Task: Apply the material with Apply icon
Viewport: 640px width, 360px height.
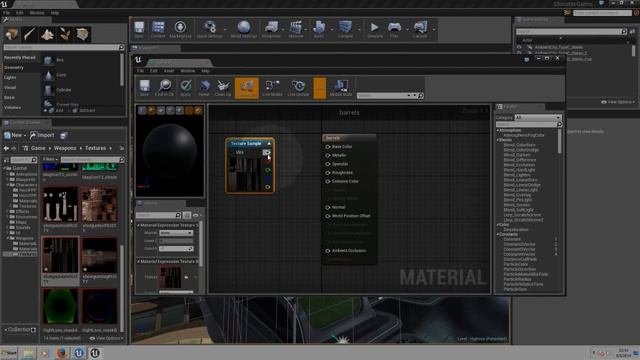Action: coord(186,88)
